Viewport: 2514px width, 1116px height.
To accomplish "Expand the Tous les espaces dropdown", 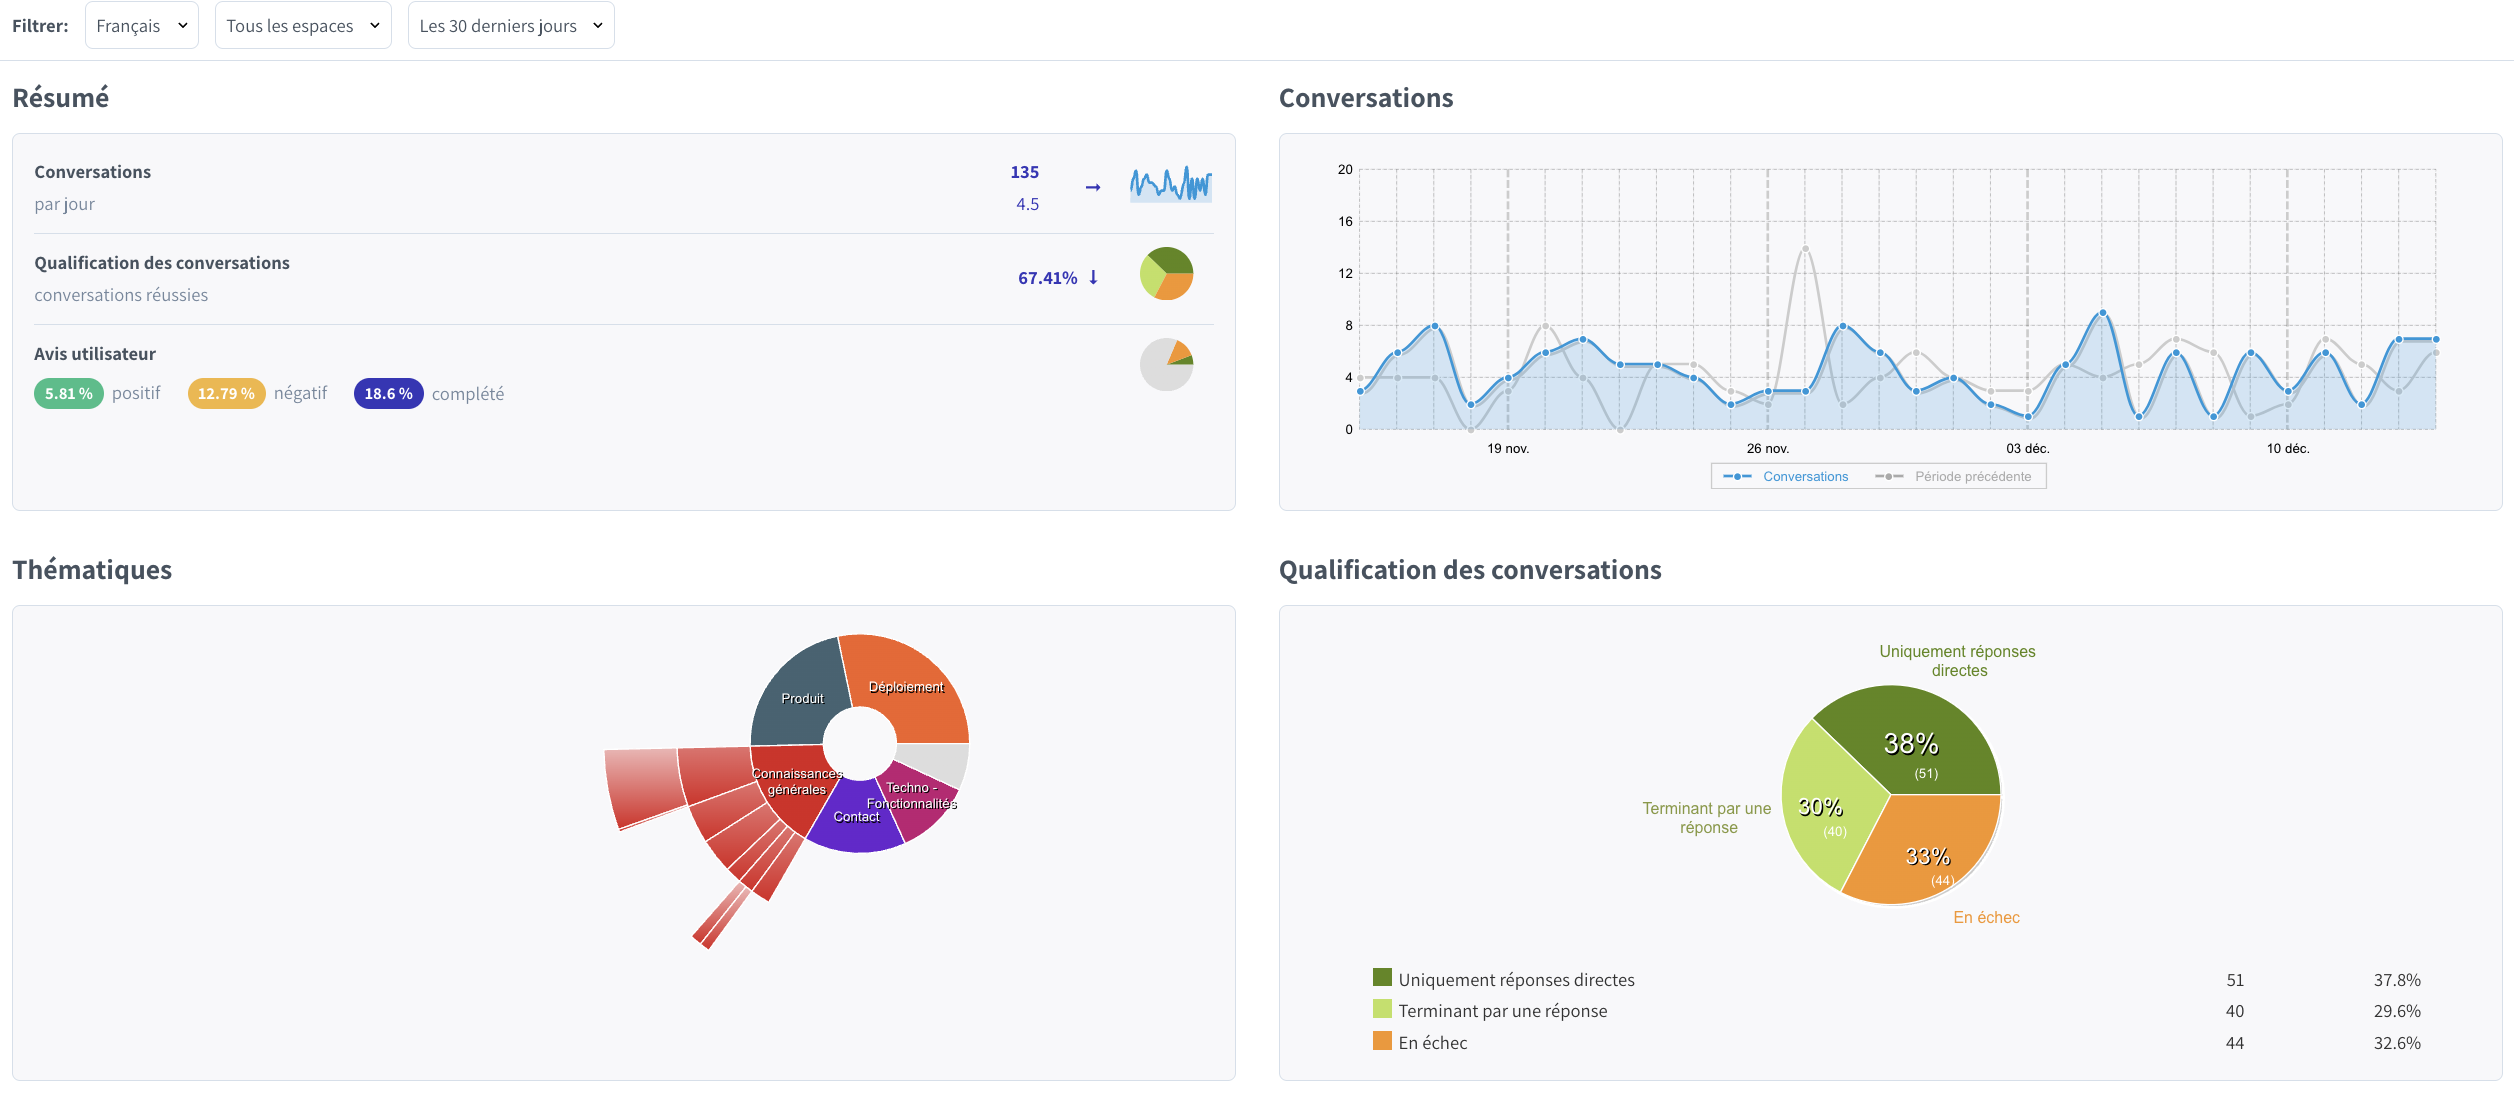I will tap(302, 26).
